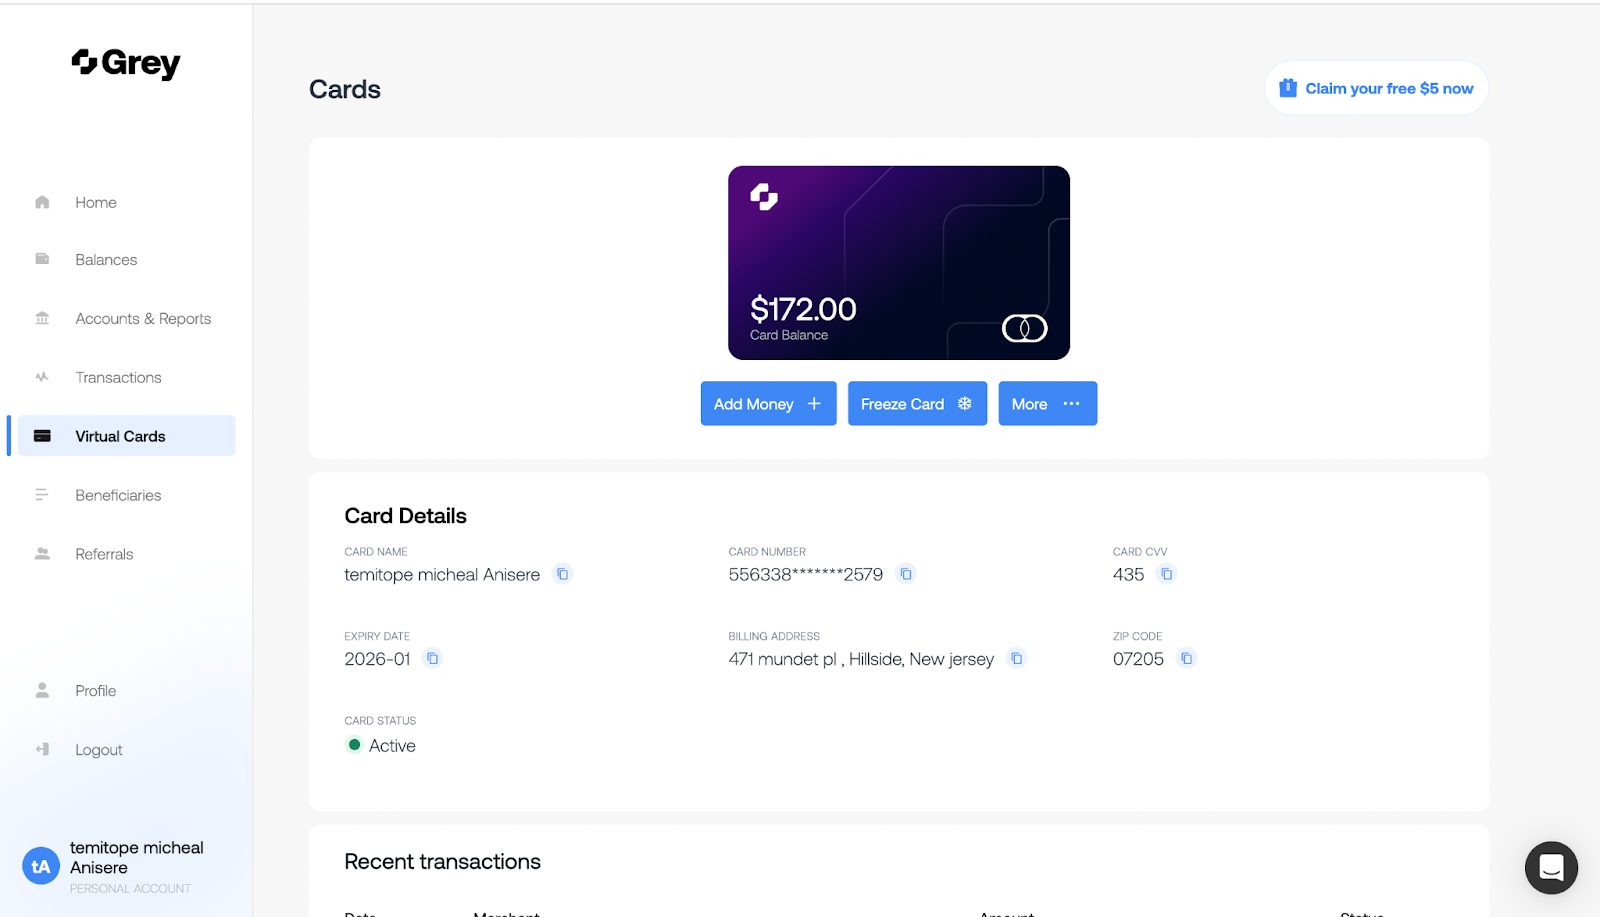
Task: Open Beneficiaries list icon
Action: [41, 494]
